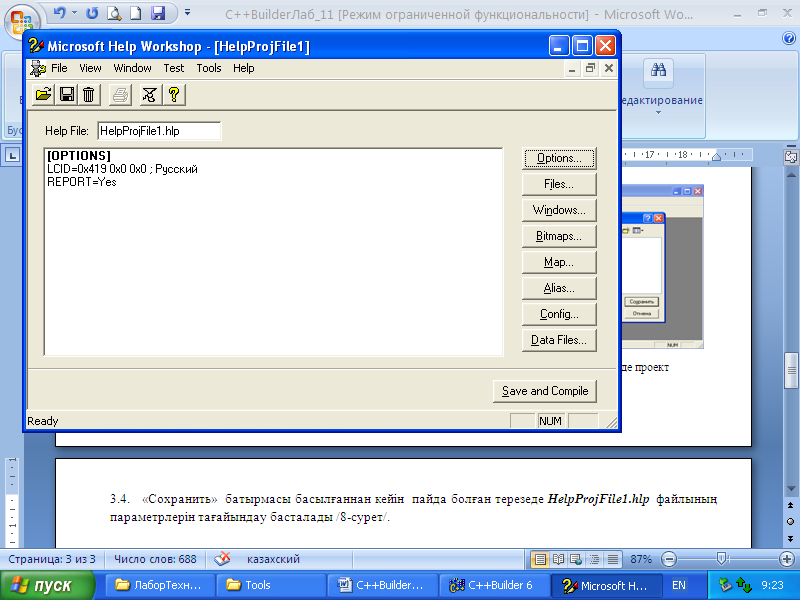
Task: Click the Bitmaps... button
Action: pos(559,236)
